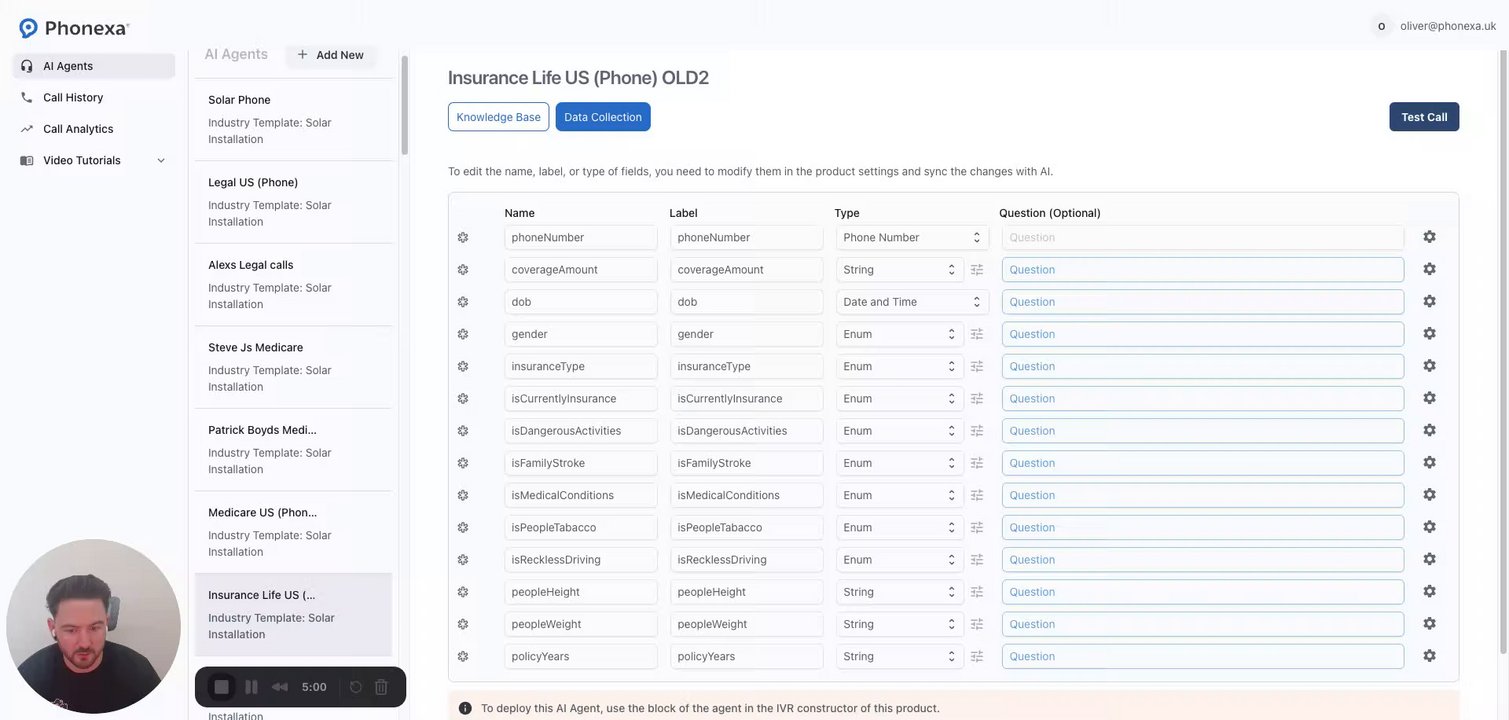Viewport: 1509px width, 720px height.
Task: Click the Test Call button
Action: pos(1423,117)
